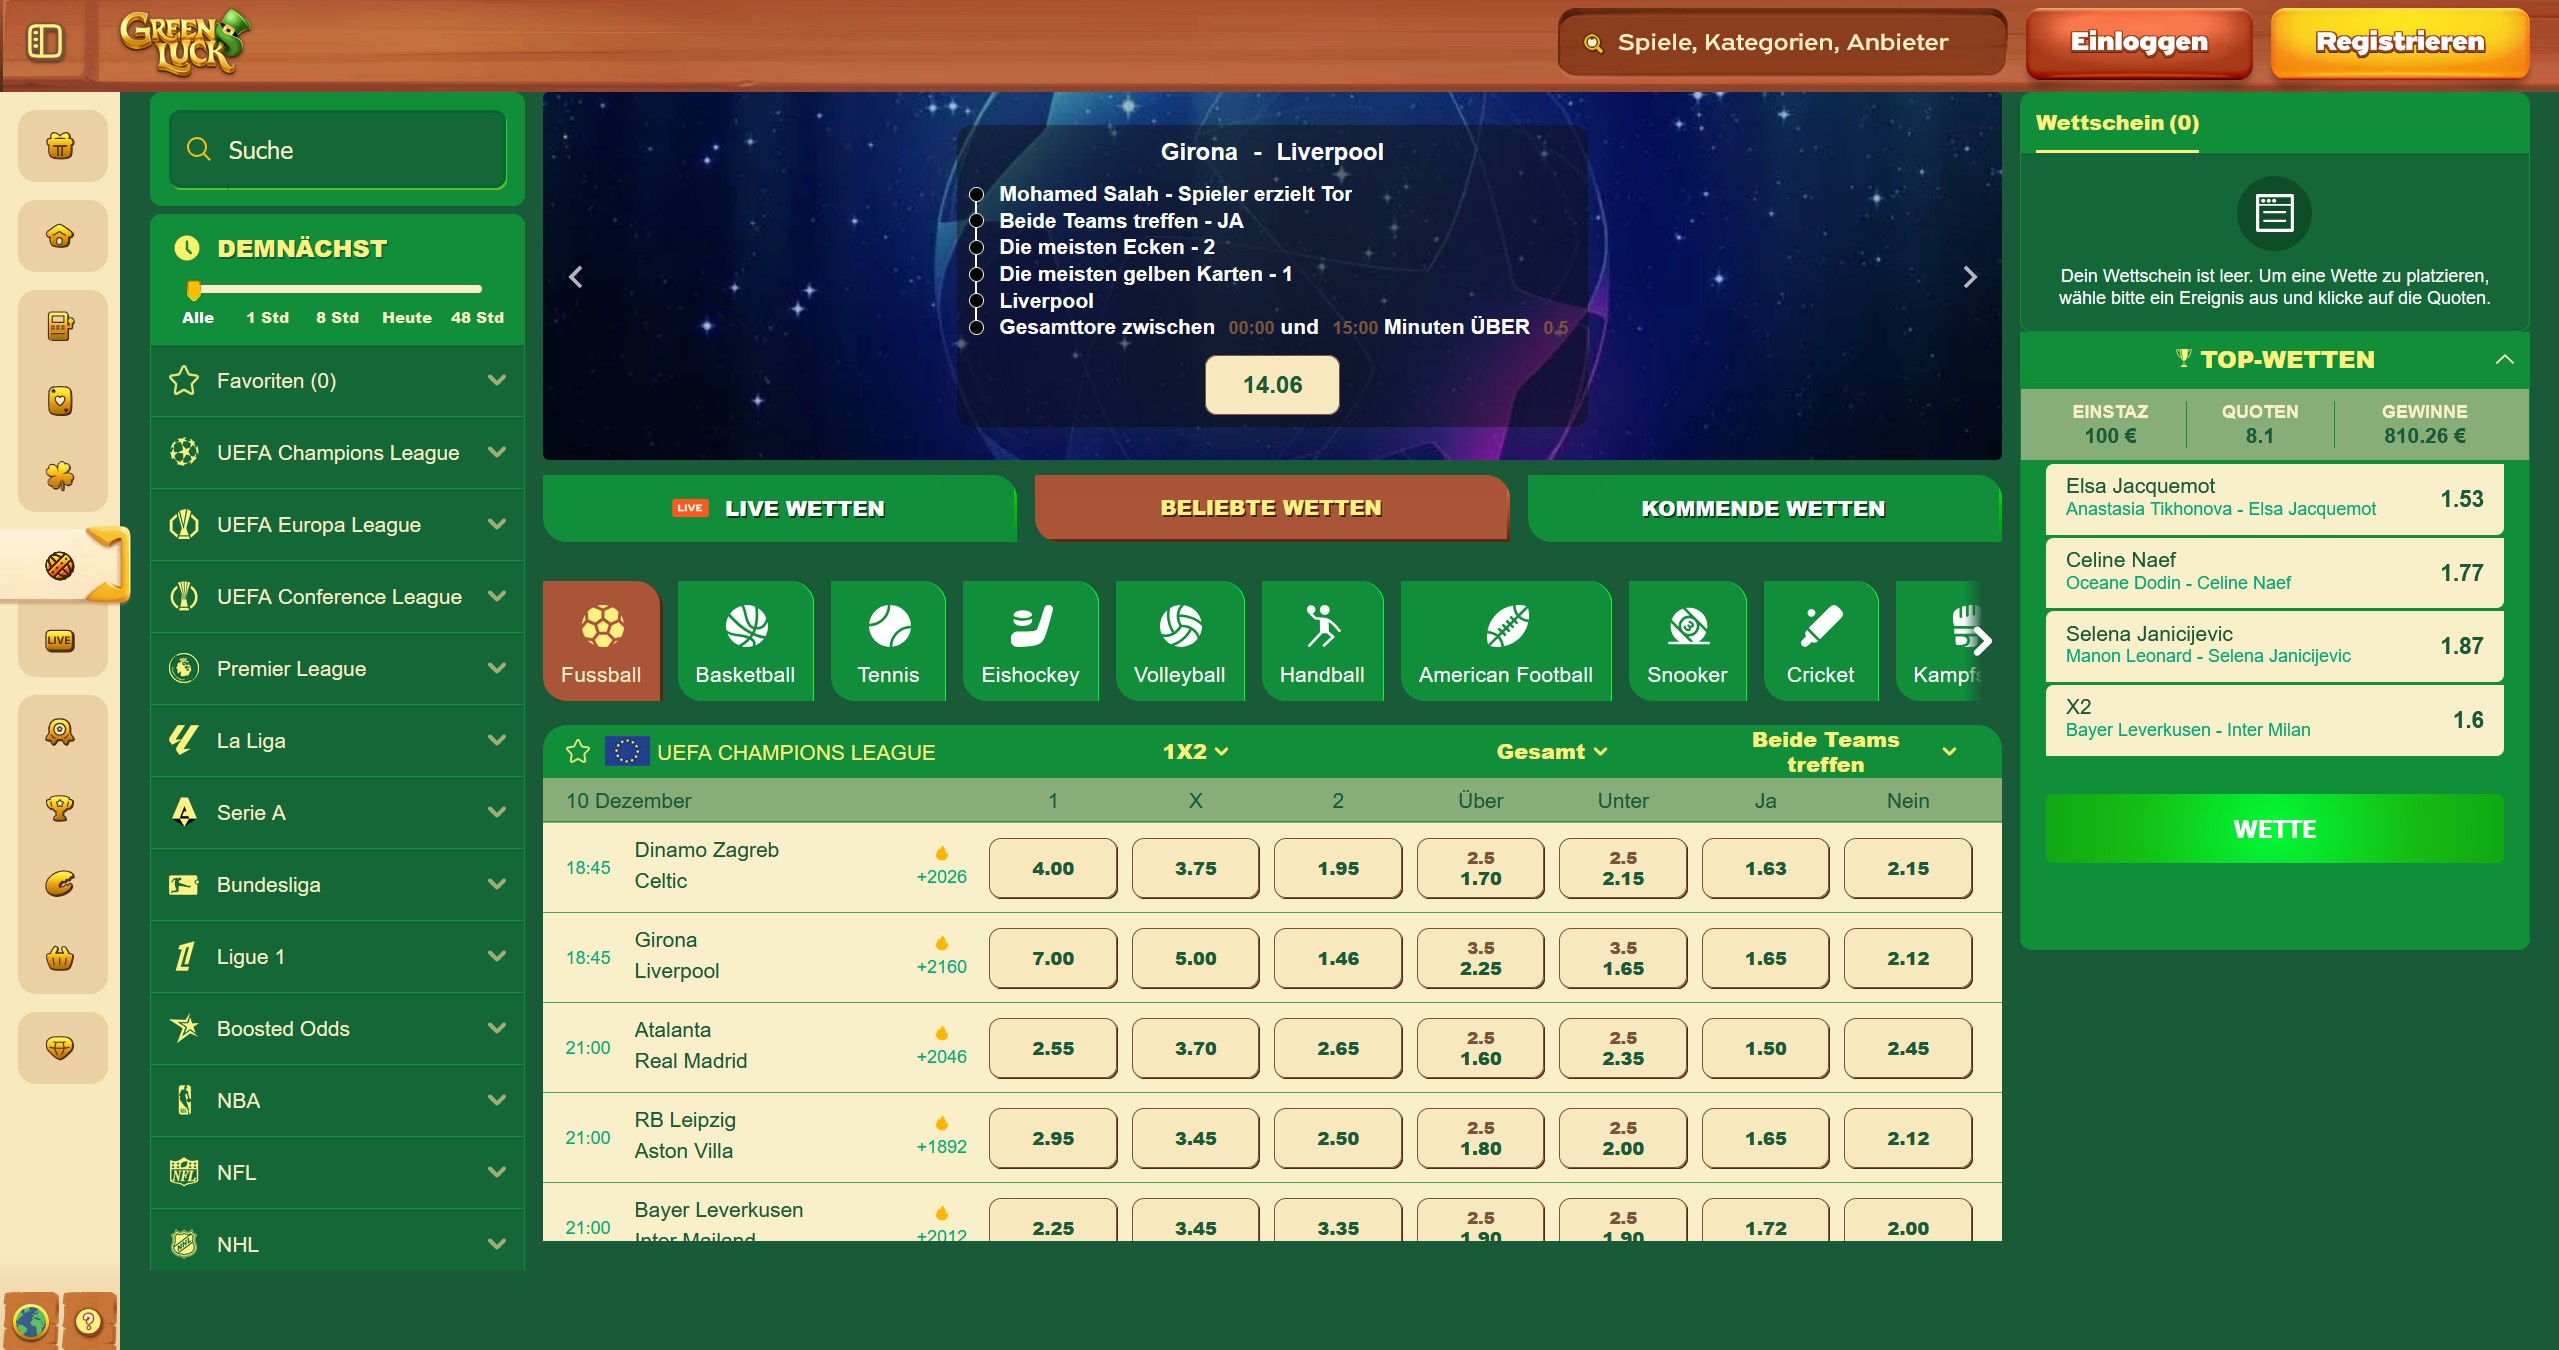Click the help question mark icon
The height and width of the screenshot is (1350, 2559).
coord(89,1321)
